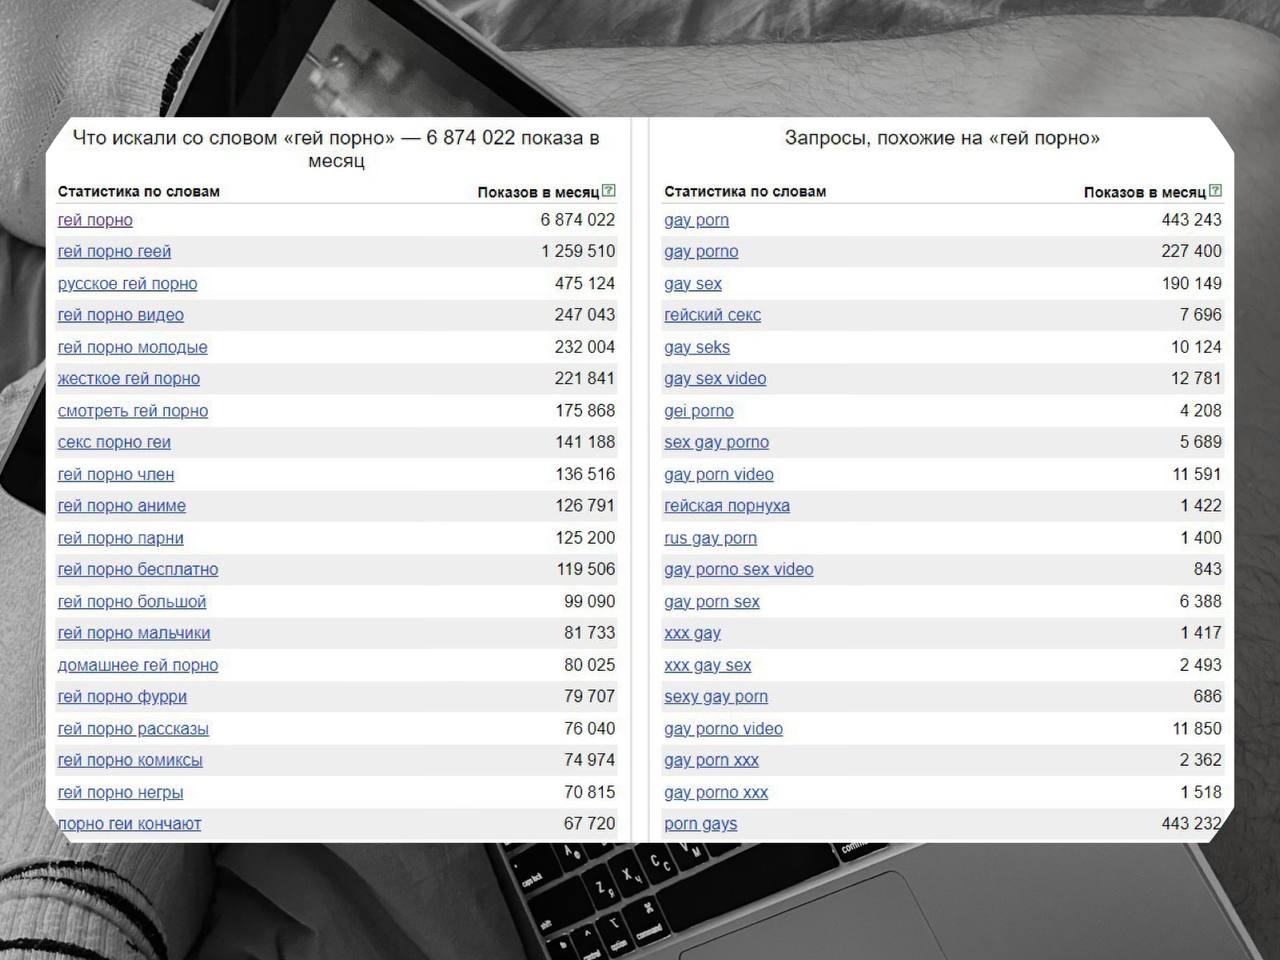Viewport: 1280px width, 960px height.
Task: Open 'гей порно рассказы' link
Action: 133,729
